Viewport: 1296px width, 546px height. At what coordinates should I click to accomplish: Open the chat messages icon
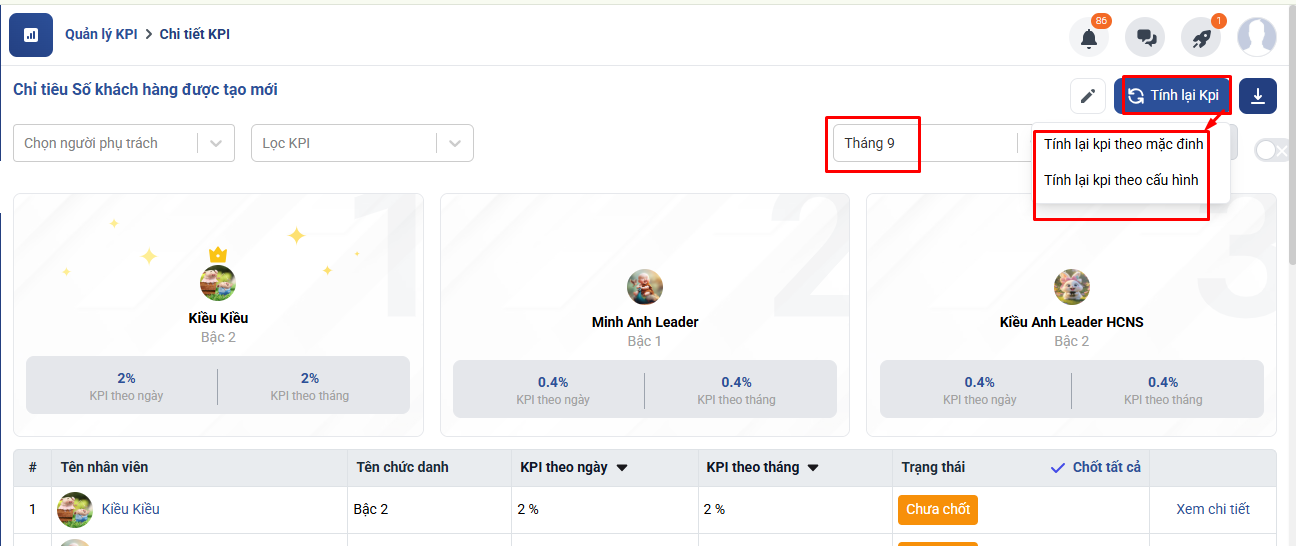pos(1145,38)
